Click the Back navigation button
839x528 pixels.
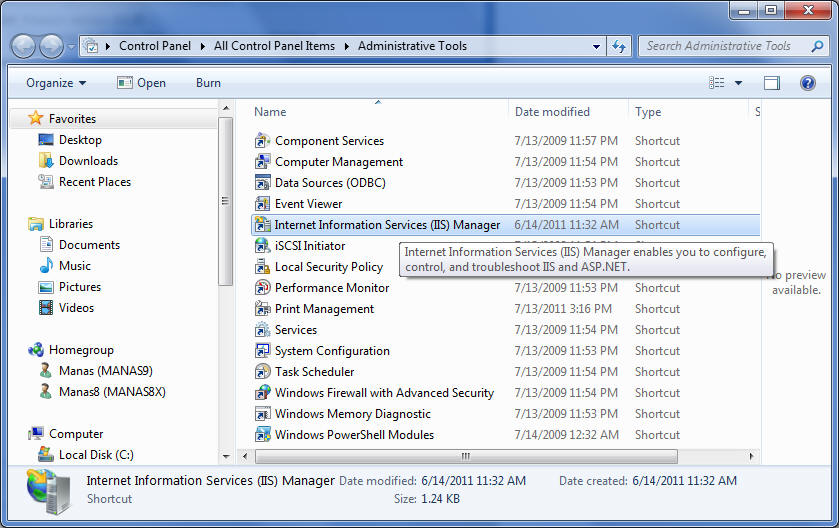point(24,47)
